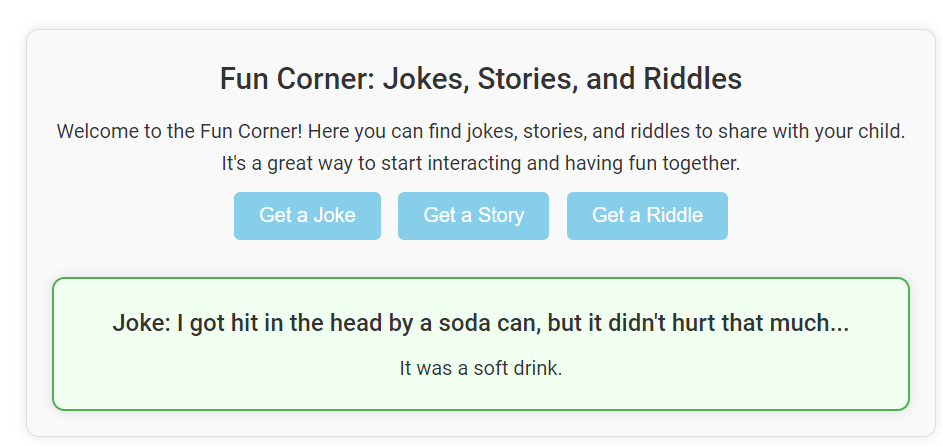Click the green joke box's left border
Image resolution: width=943 pixels, height=447 pixels.
[x=53, y=343]
